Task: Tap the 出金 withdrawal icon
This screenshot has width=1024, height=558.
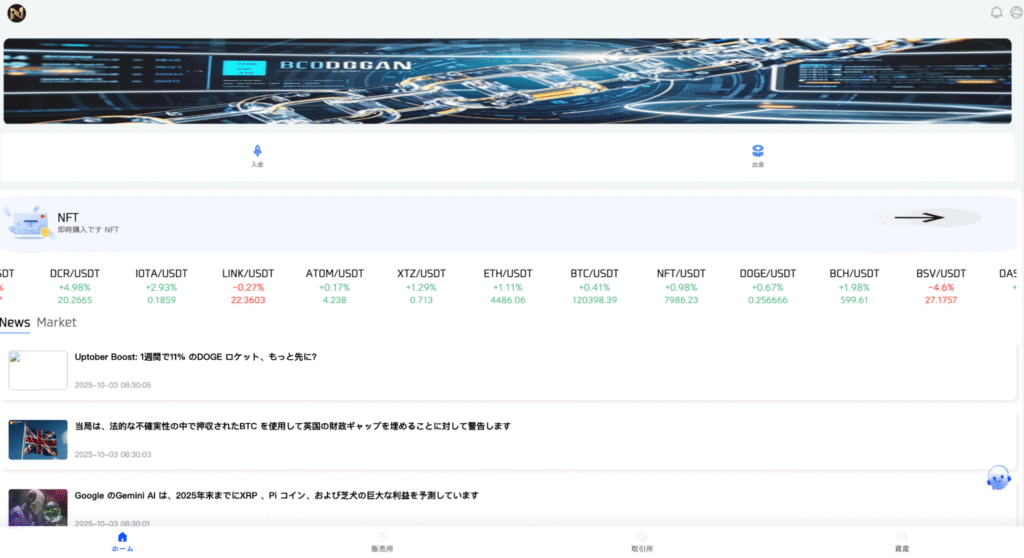Action: pos(758,151)
